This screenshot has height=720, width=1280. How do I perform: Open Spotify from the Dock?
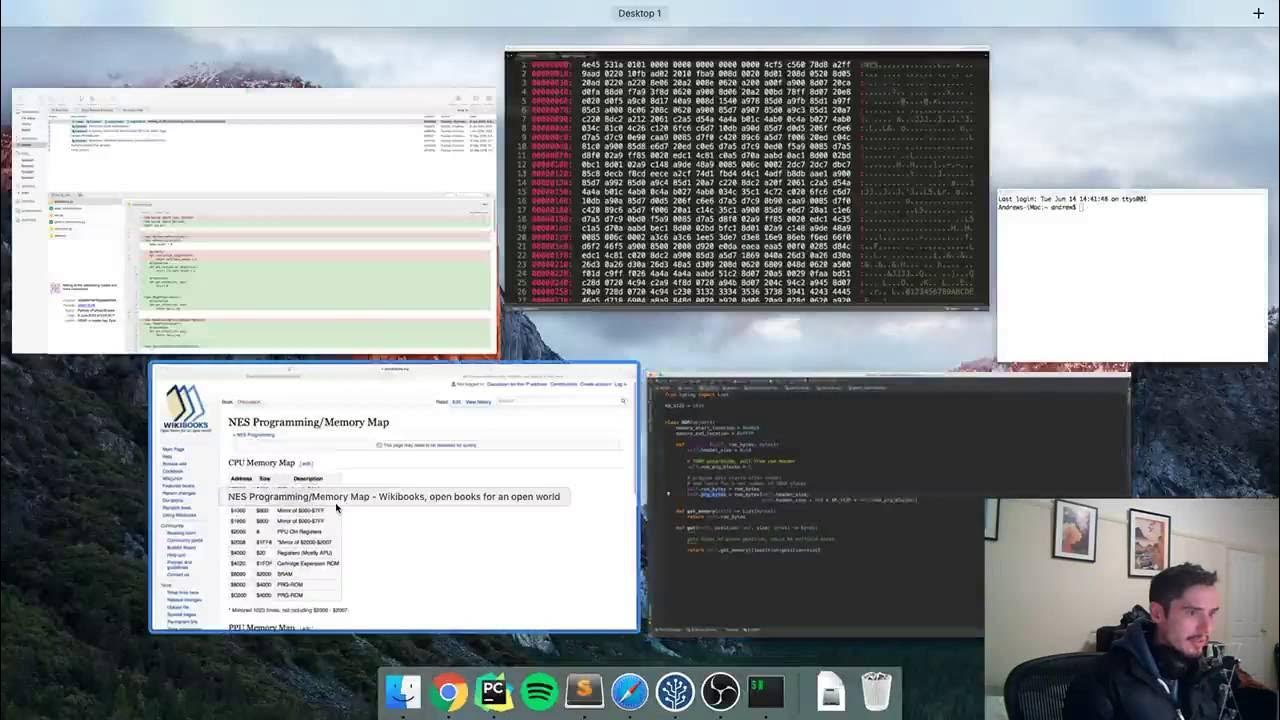coord(539,692)
